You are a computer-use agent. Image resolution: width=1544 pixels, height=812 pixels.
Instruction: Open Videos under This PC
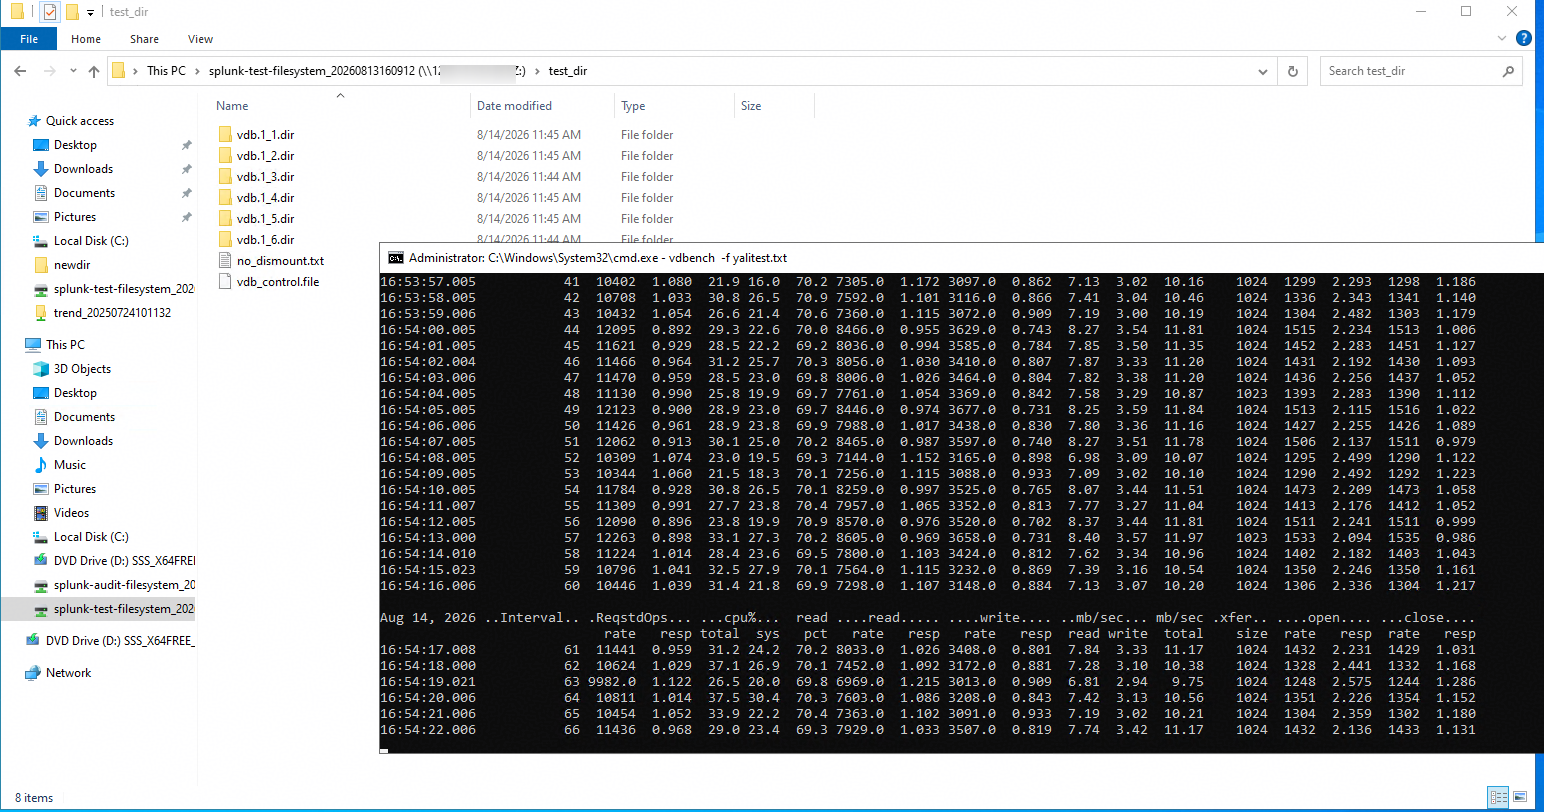tap(71, 513)
